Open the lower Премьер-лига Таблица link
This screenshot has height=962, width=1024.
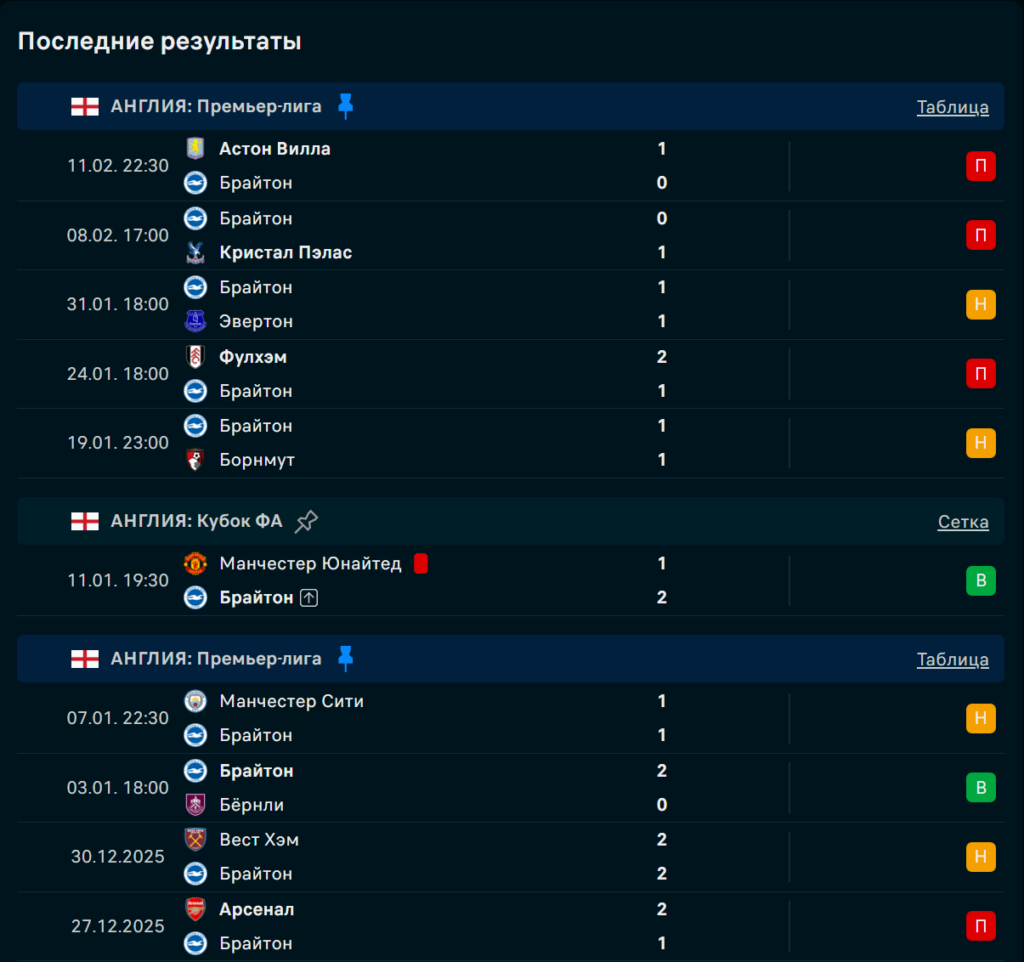point(952,660)
